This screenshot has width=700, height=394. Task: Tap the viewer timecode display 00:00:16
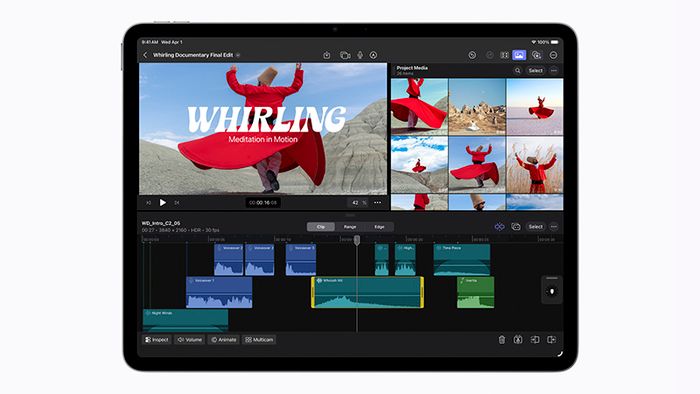tap(263, 203)
